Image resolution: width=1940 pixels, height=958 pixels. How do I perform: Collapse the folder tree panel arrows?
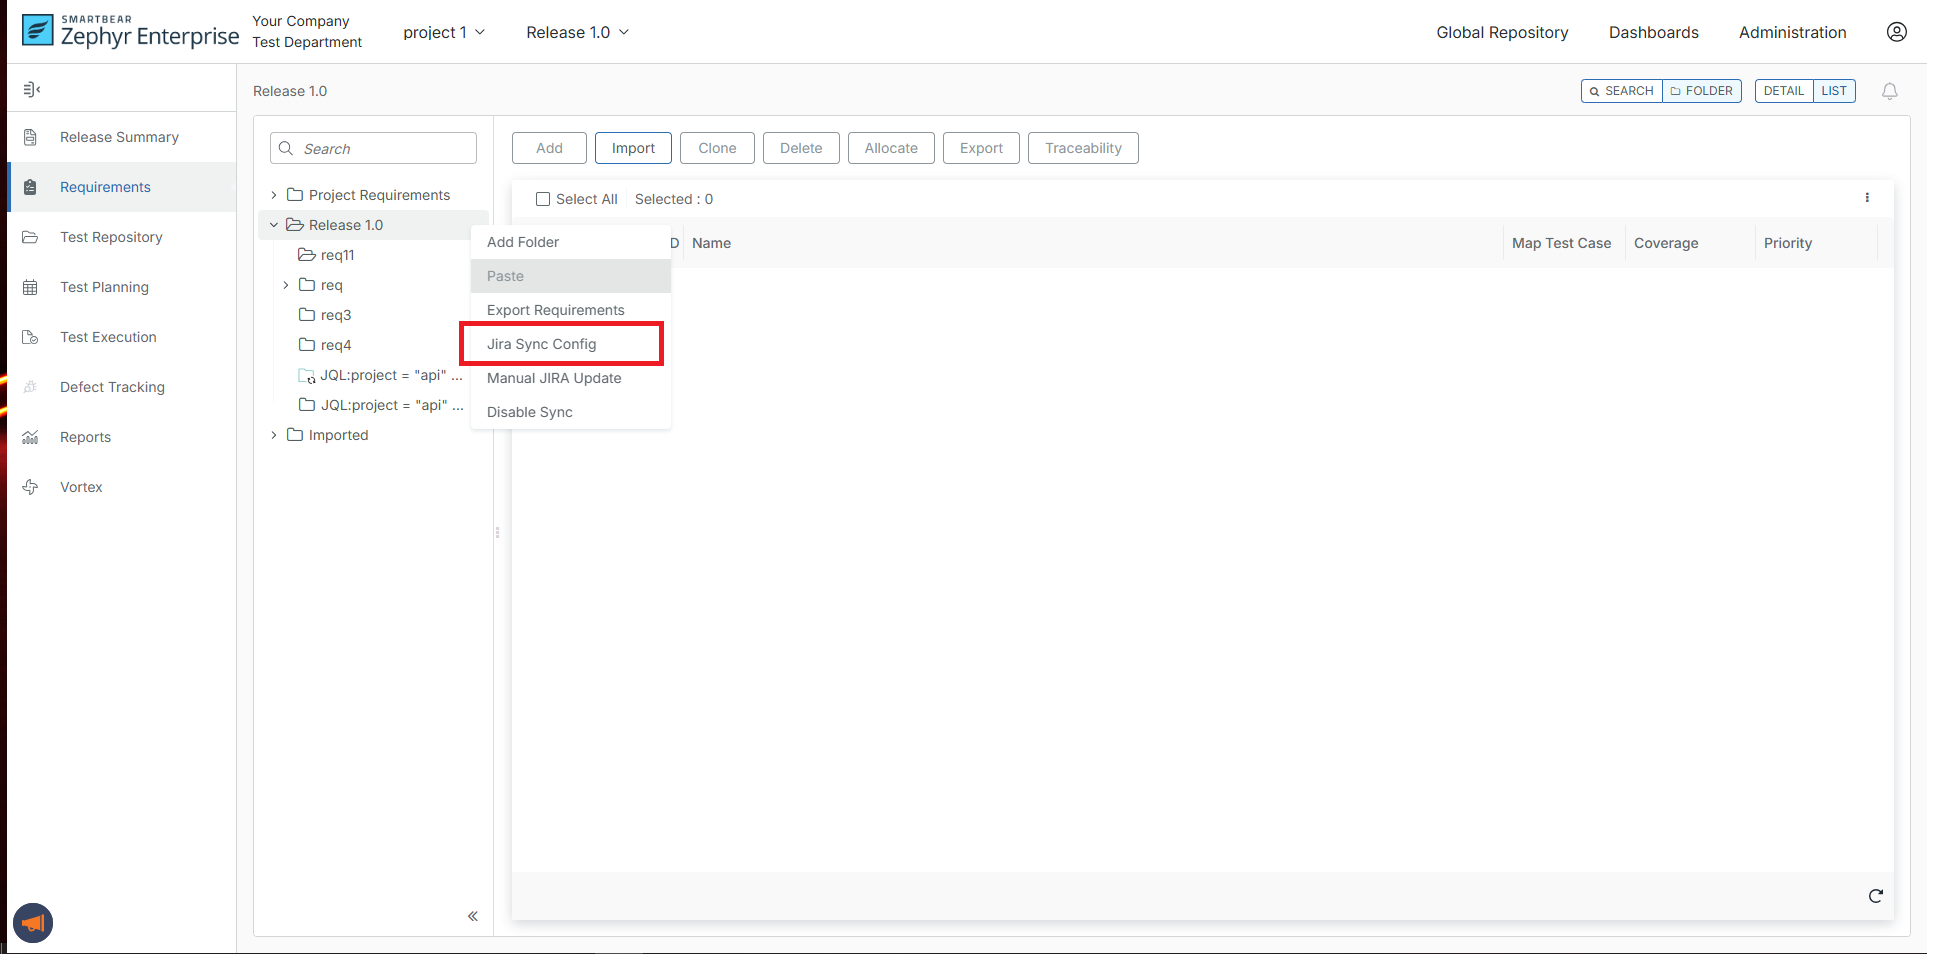pyautogui.click(x=473, y=916)
